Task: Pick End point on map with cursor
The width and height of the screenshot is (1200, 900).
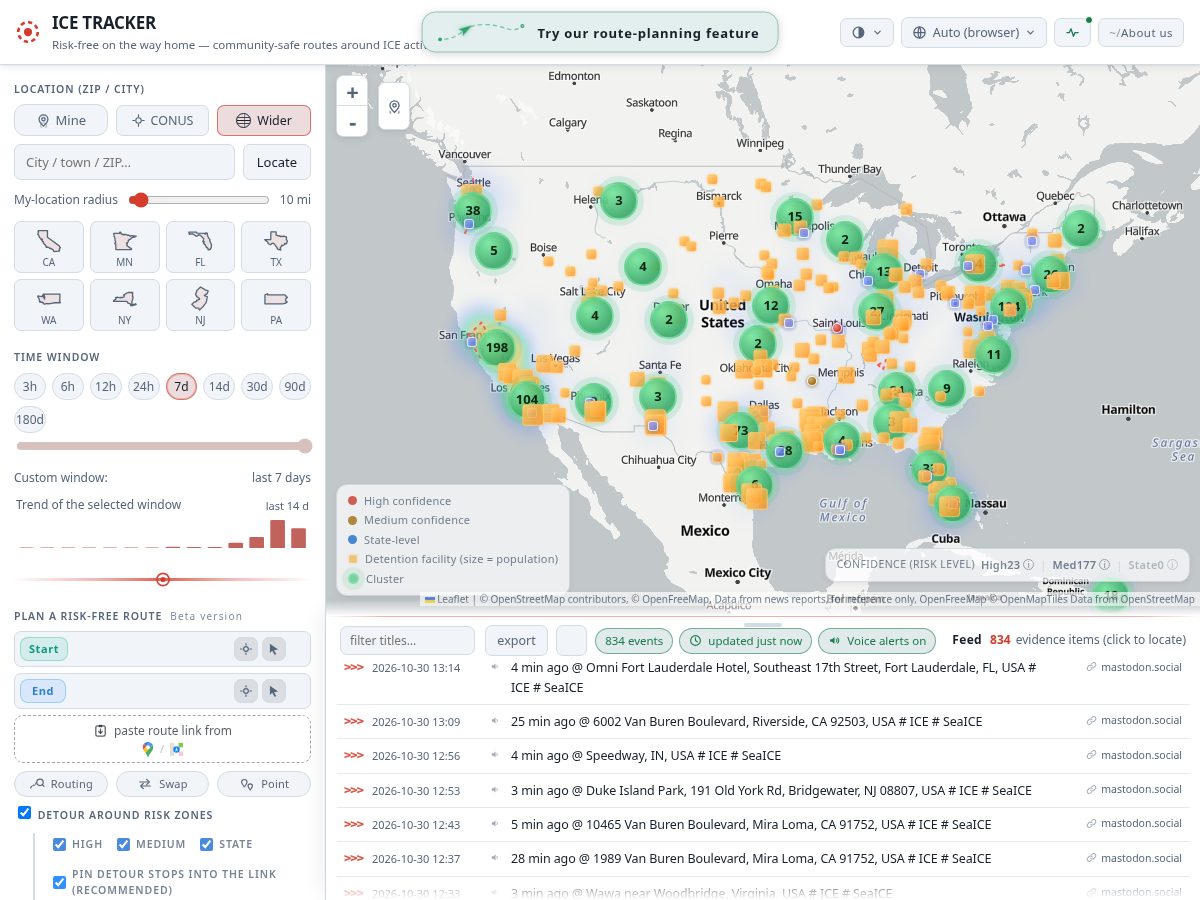Action: [274, 691]
